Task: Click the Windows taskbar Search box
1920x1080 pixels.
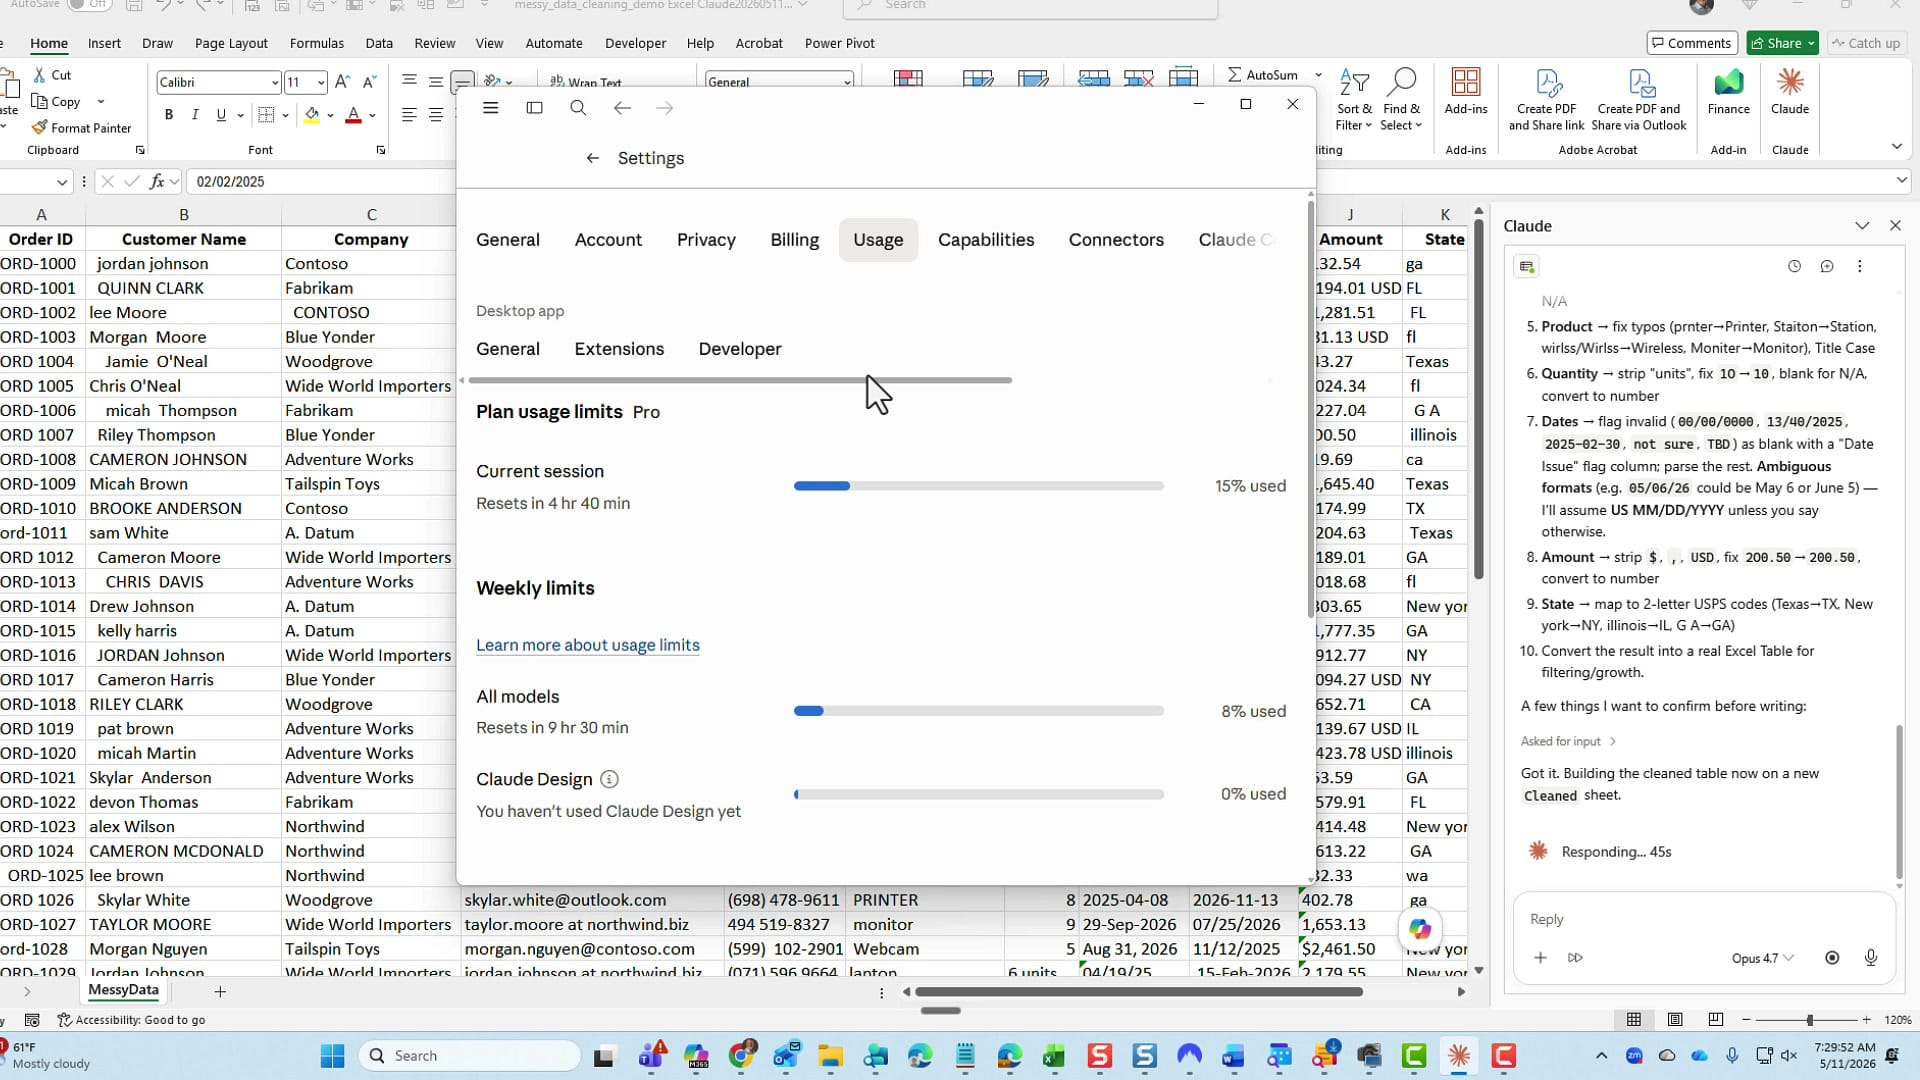Action: pyautogui.click(x=470, y=1055)
